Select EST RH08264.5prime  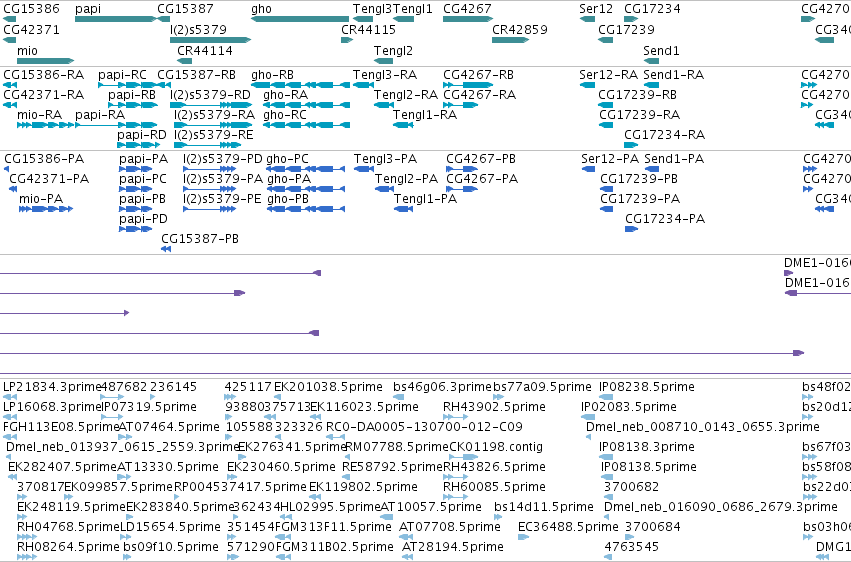click(27, 558)
